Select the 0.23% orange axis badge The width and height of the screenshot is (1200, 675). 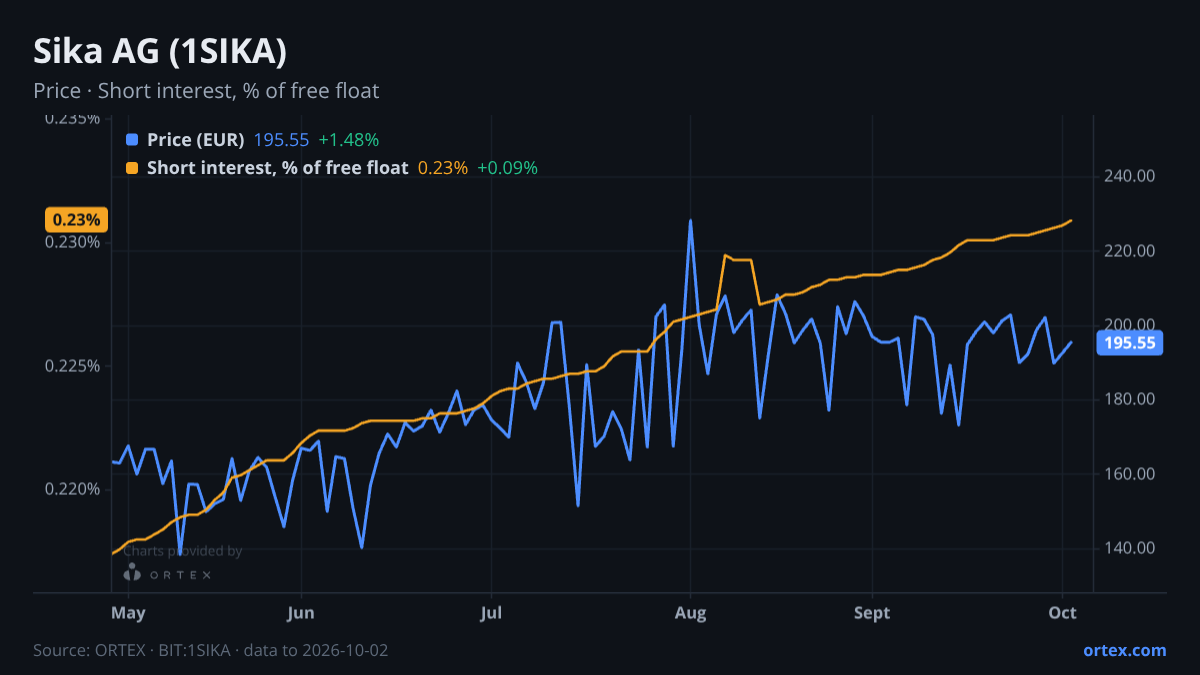[76, 220]
